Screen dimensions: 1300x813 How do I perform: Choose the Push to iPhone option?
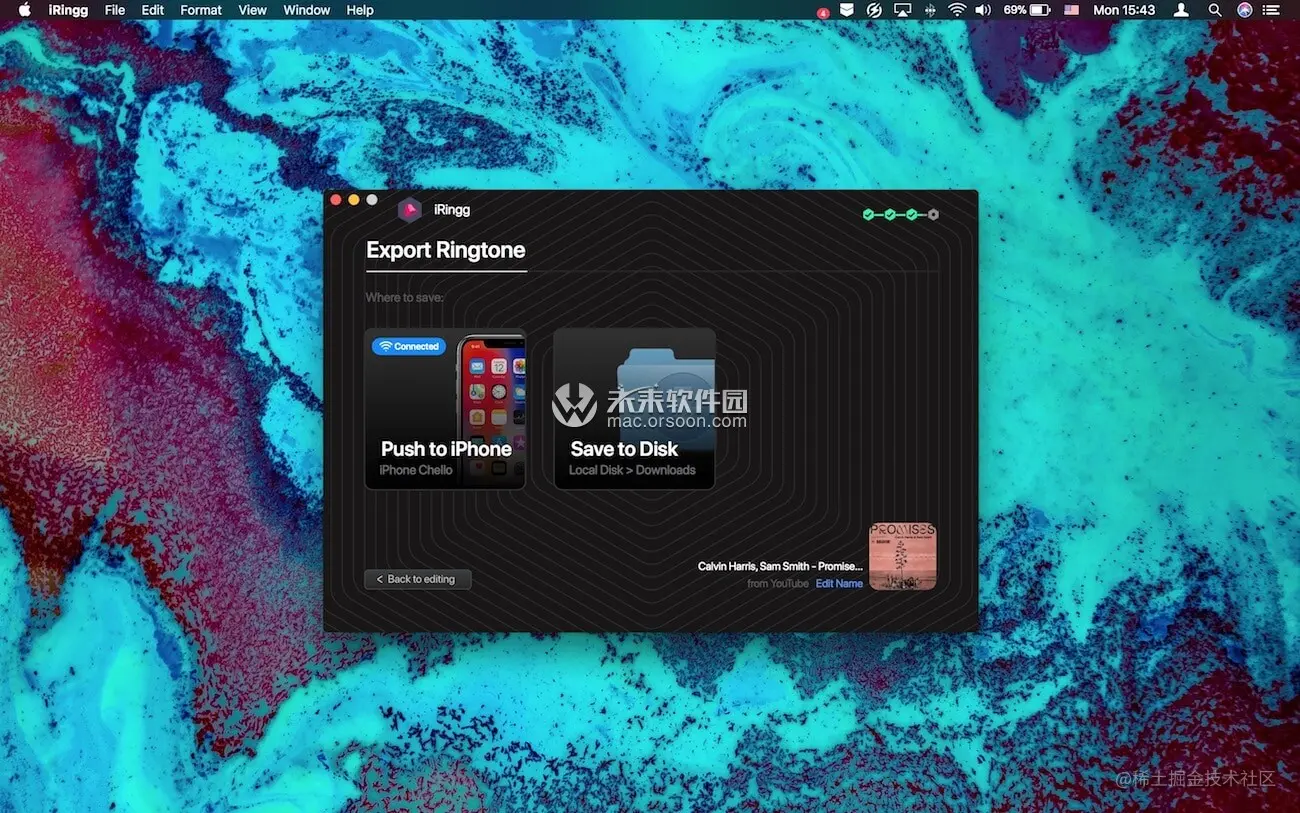[445, 409]
